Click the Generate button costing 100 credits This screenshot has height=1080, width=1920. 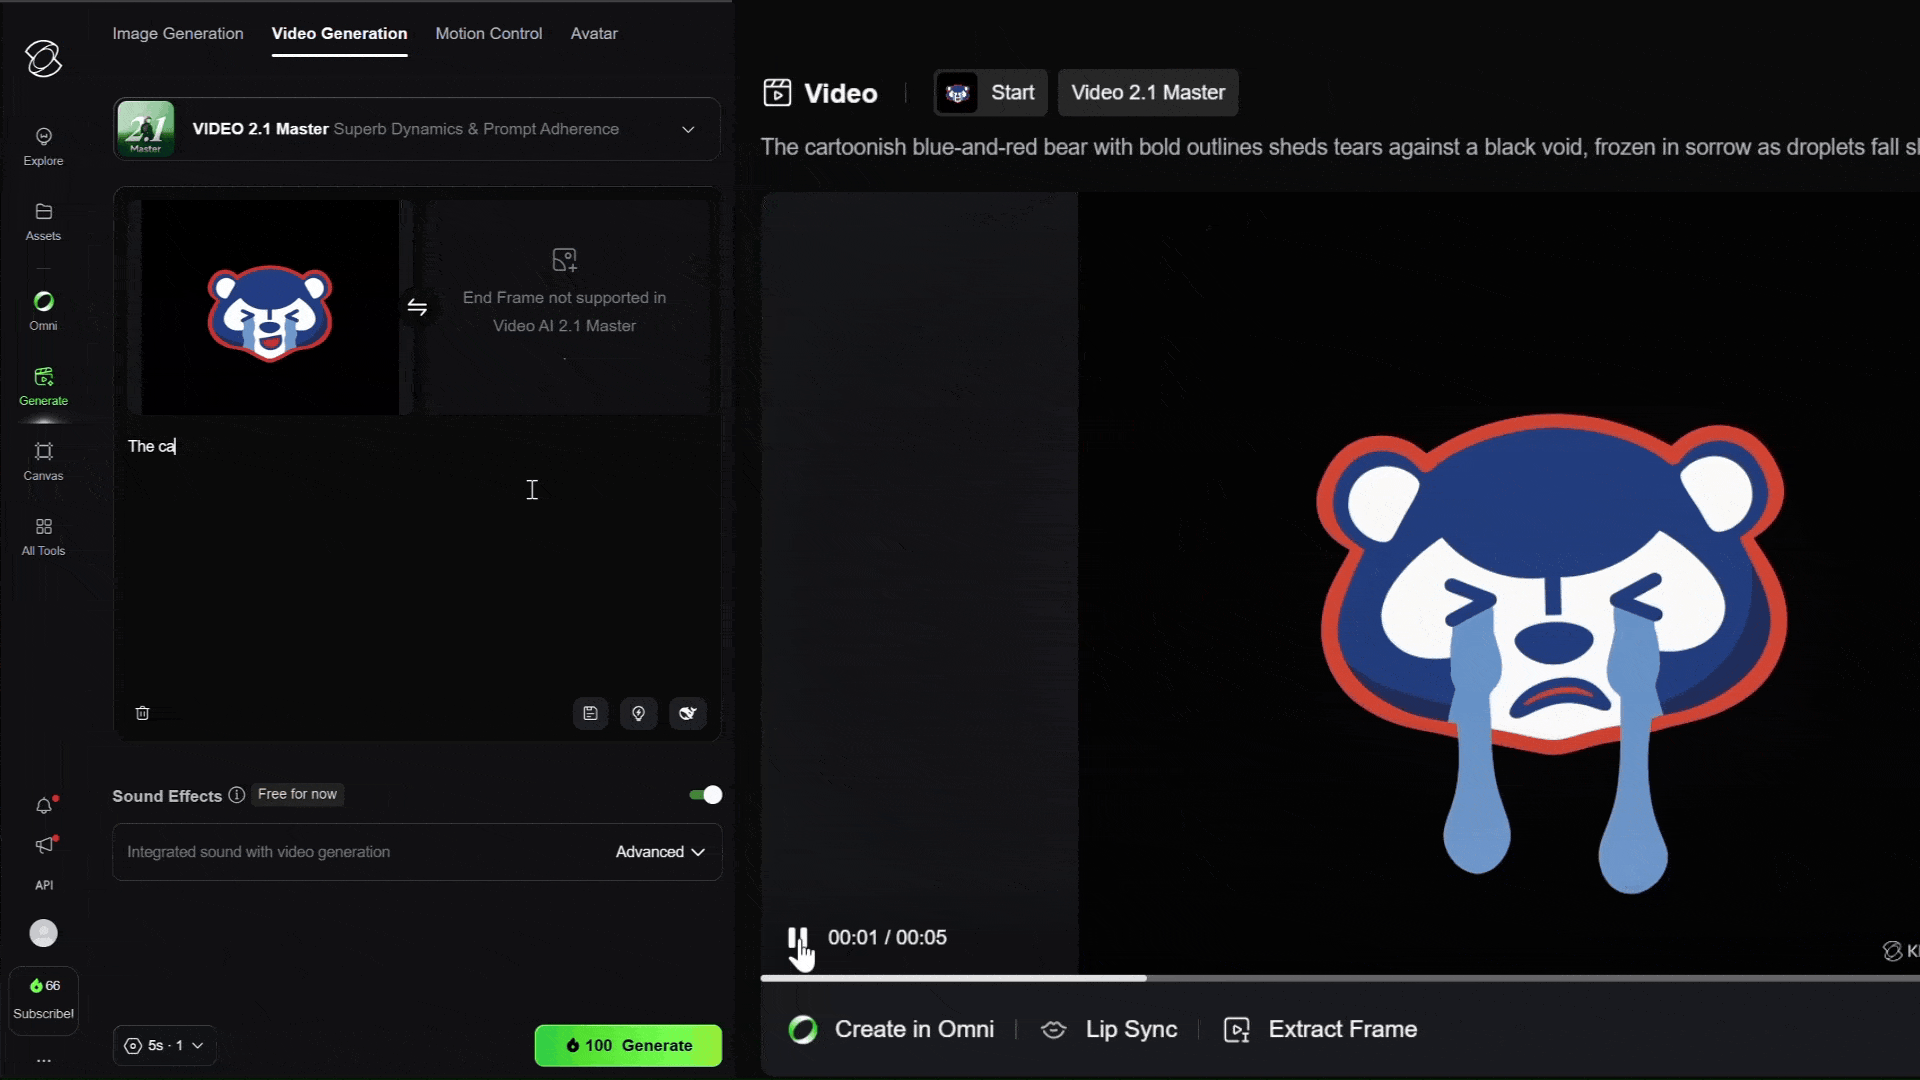627,1045
